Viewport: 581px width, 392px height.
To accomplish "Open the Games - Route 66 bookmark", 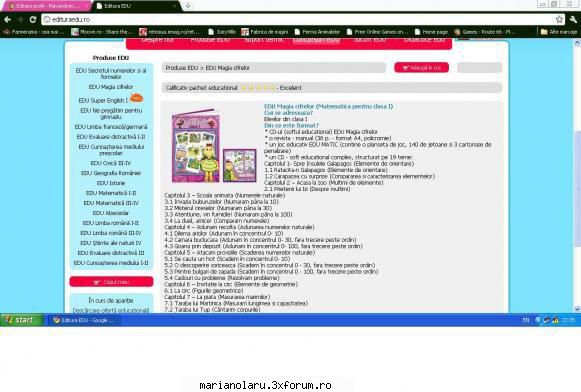I will pos(485,32).
